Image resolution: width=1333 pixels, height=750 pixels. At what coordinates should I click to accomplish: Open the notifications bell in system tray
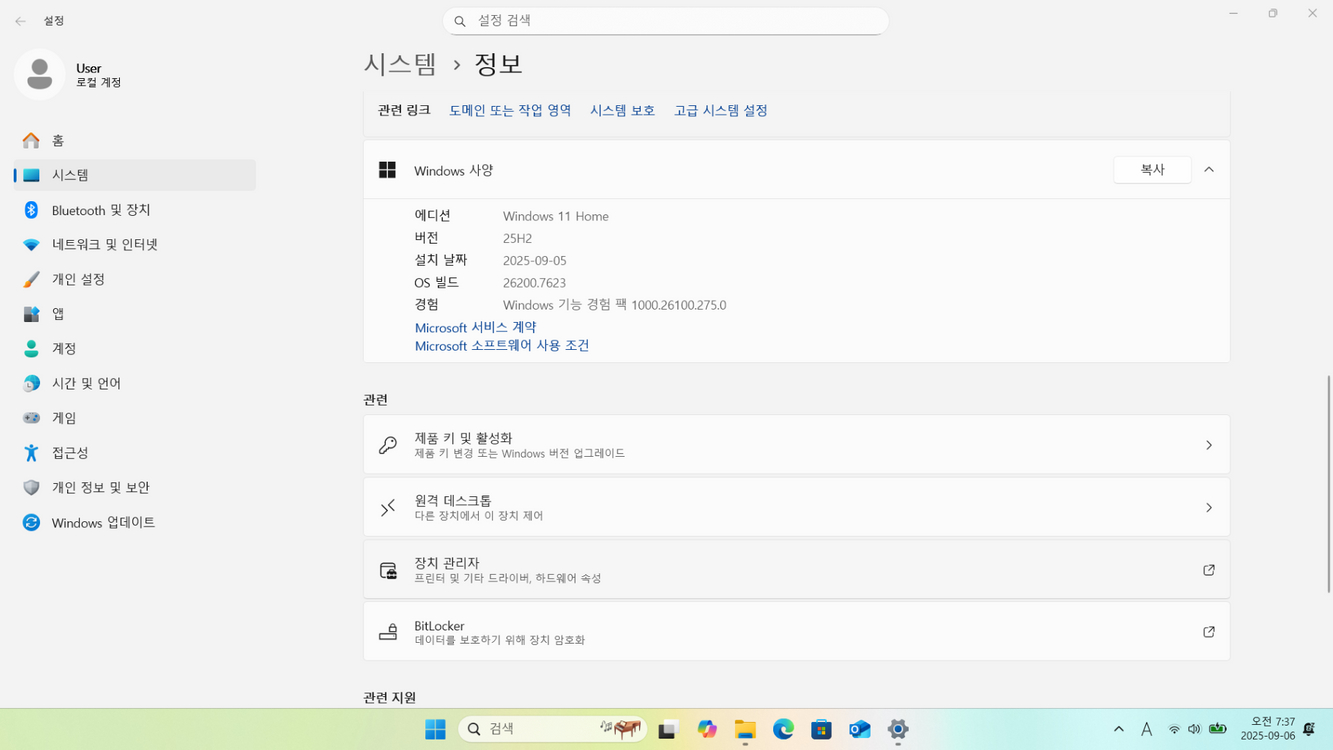[x=1309, y=729]
